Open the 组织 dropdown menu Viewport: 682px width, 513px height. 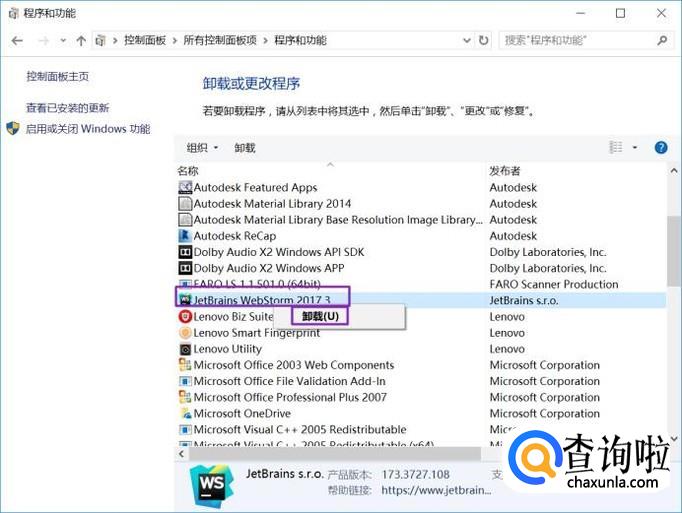202,148
